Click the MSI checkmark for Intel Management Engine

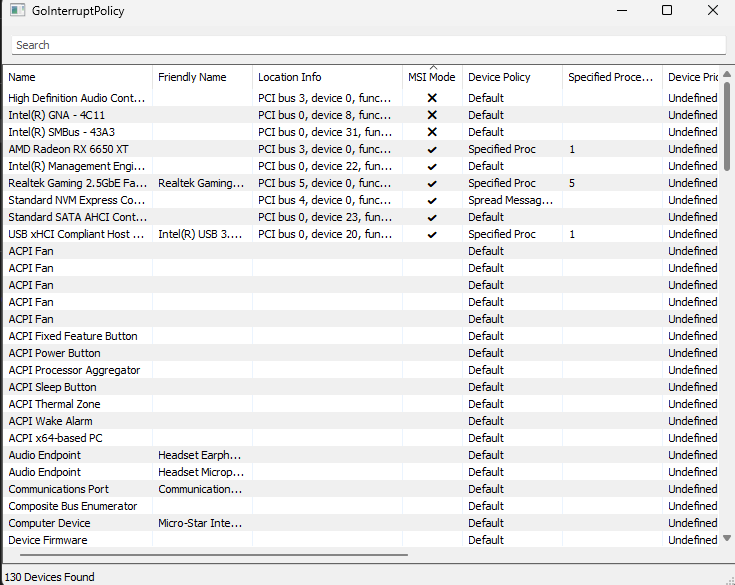click(x=432, y=166)
